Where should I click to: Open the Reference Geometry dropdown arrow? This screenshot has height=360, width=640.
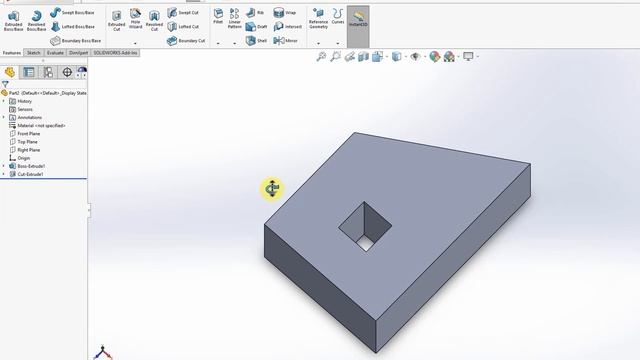point(318,43)
